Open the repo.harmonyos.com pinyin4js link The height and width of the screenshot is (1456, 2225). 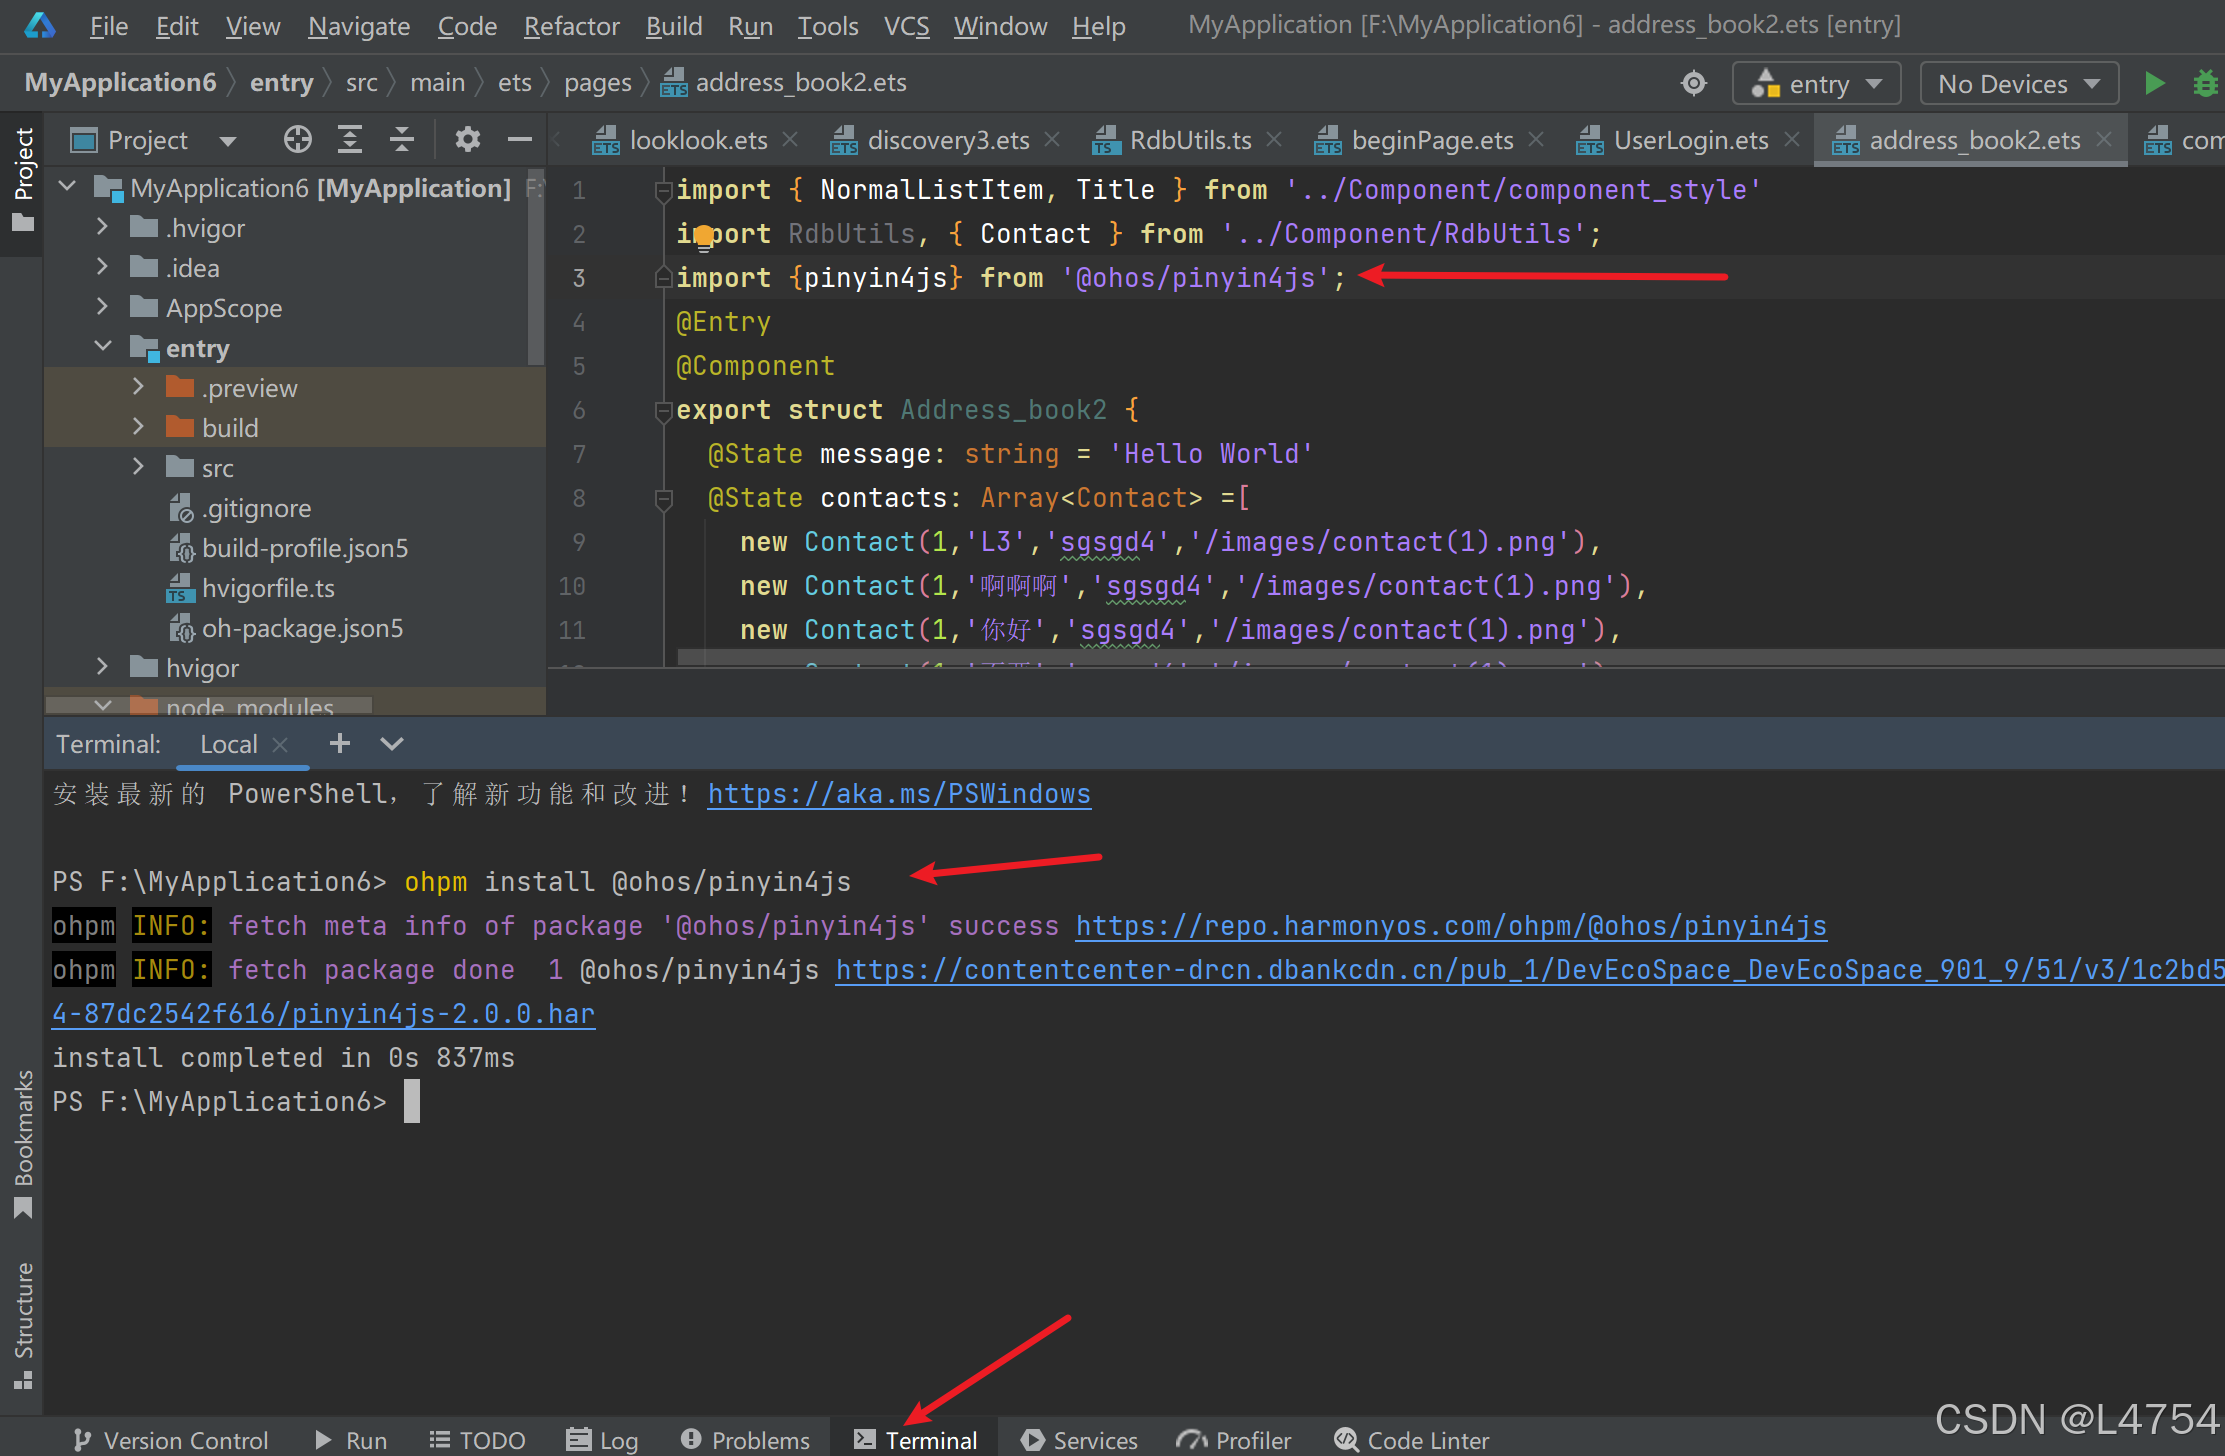(x=1451, y=926)
